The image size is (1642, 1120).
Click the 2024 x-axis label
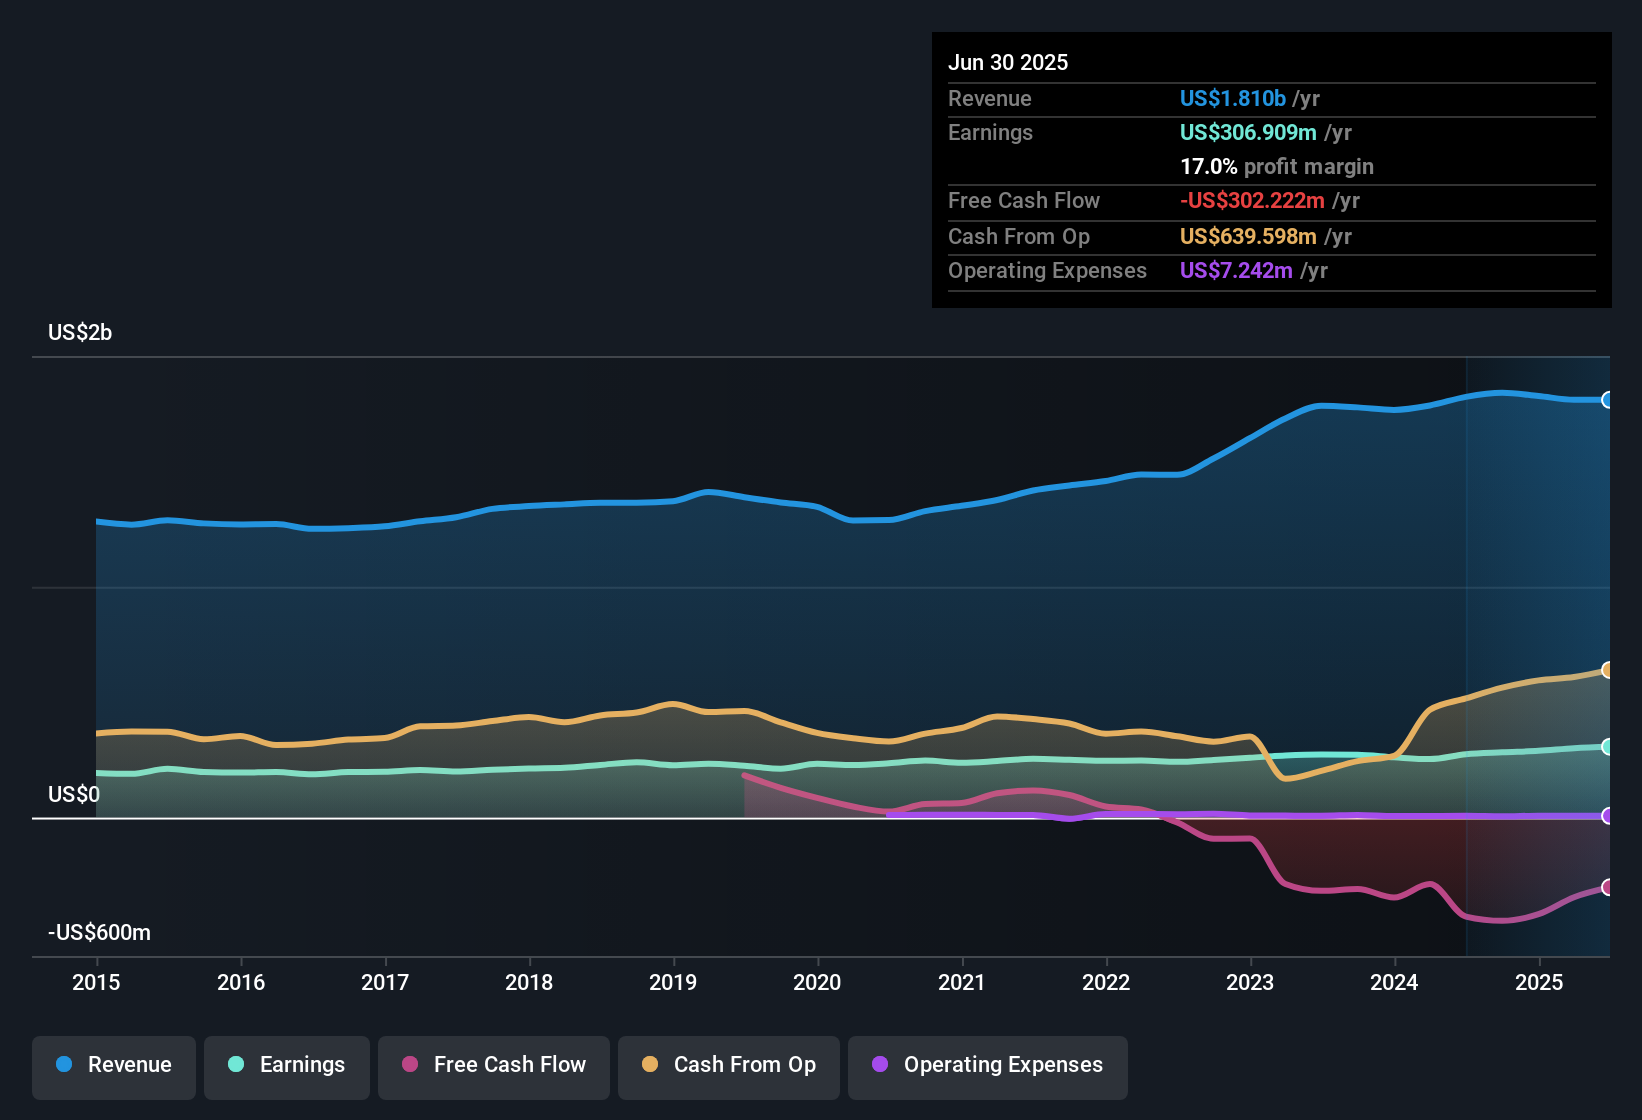1394,983
